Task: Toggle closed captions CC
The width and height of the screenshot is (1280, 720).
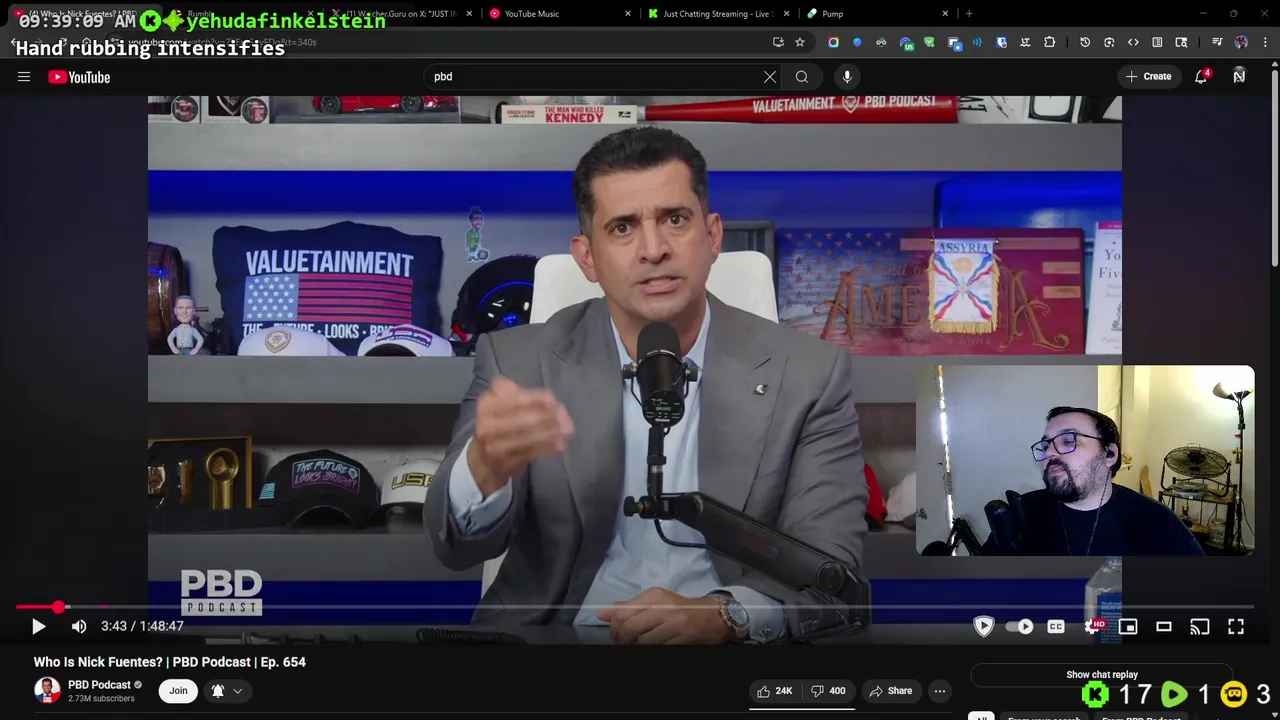Action: [x=1056, y=626]
